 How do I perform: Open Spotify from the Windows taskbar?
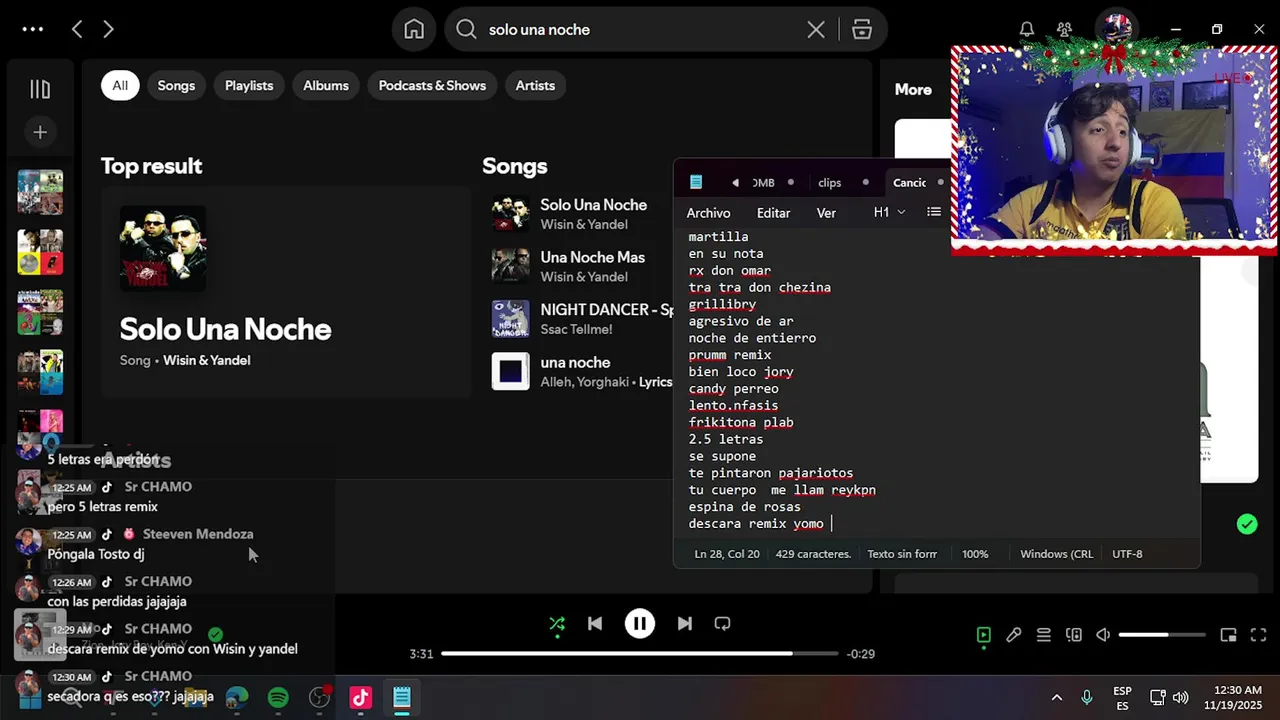pyautogui.click(x=278, y=698)
